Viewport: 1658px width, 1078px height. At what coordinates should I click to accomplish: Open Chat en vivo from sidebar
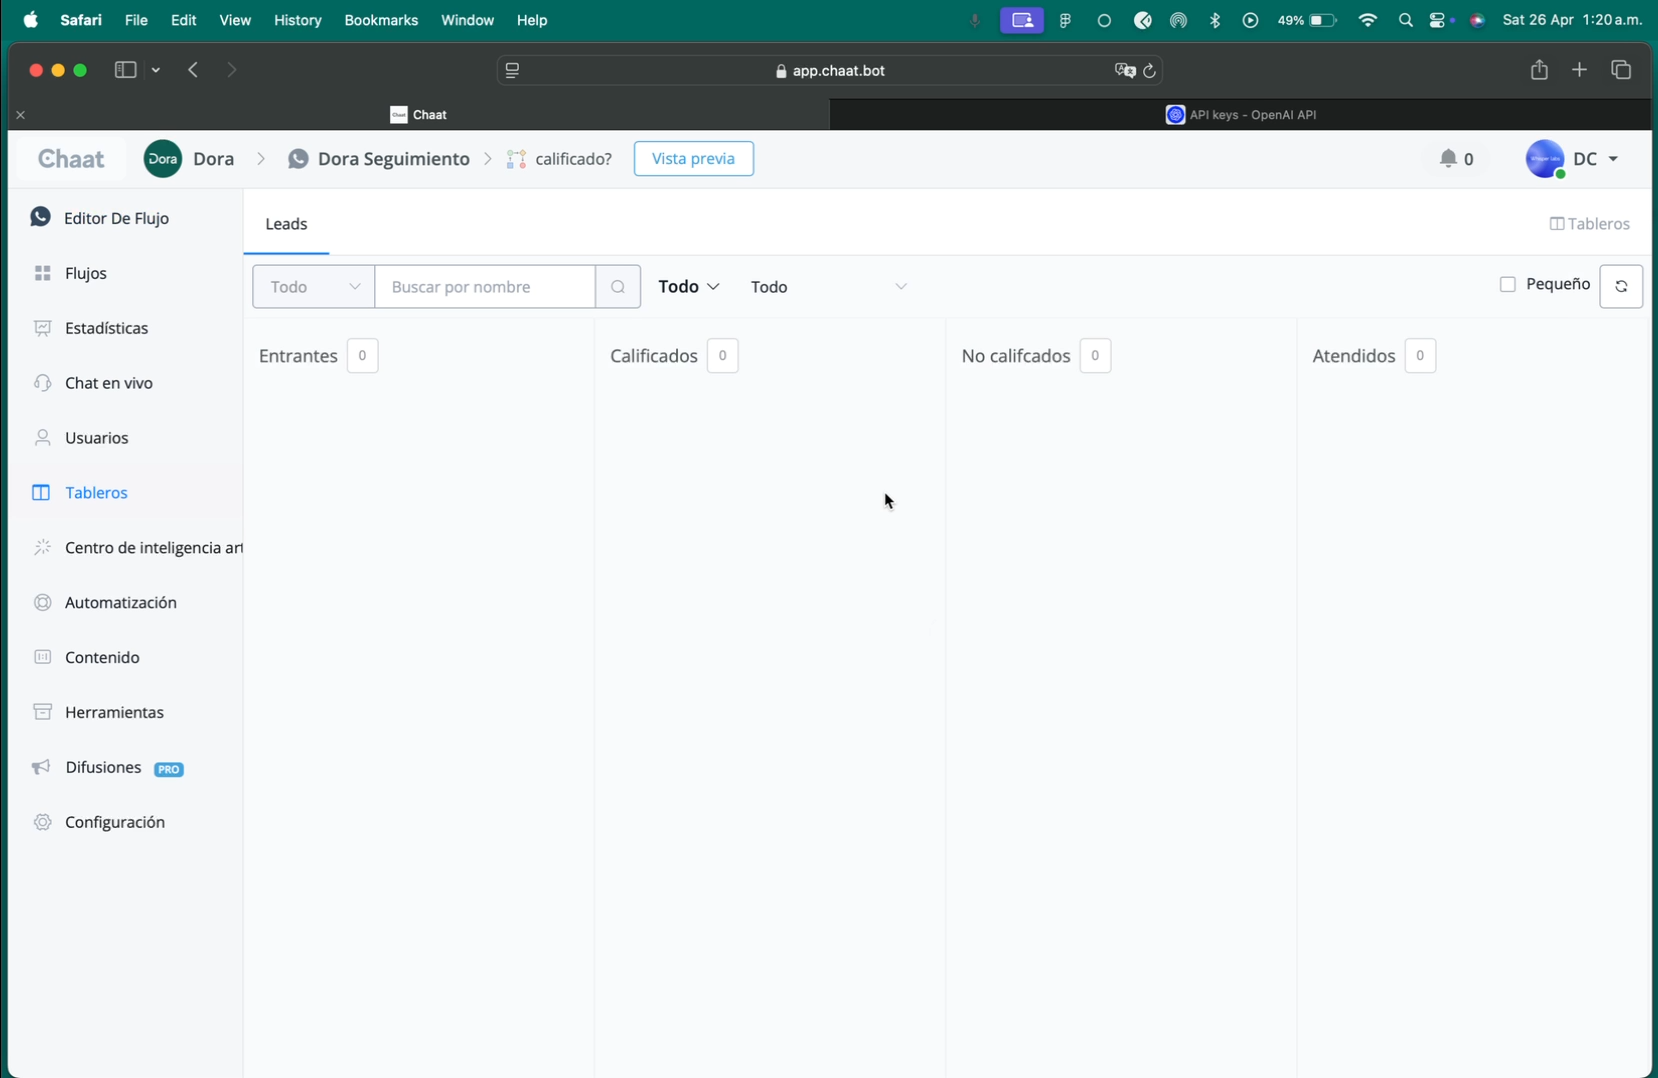click(108, 383)
